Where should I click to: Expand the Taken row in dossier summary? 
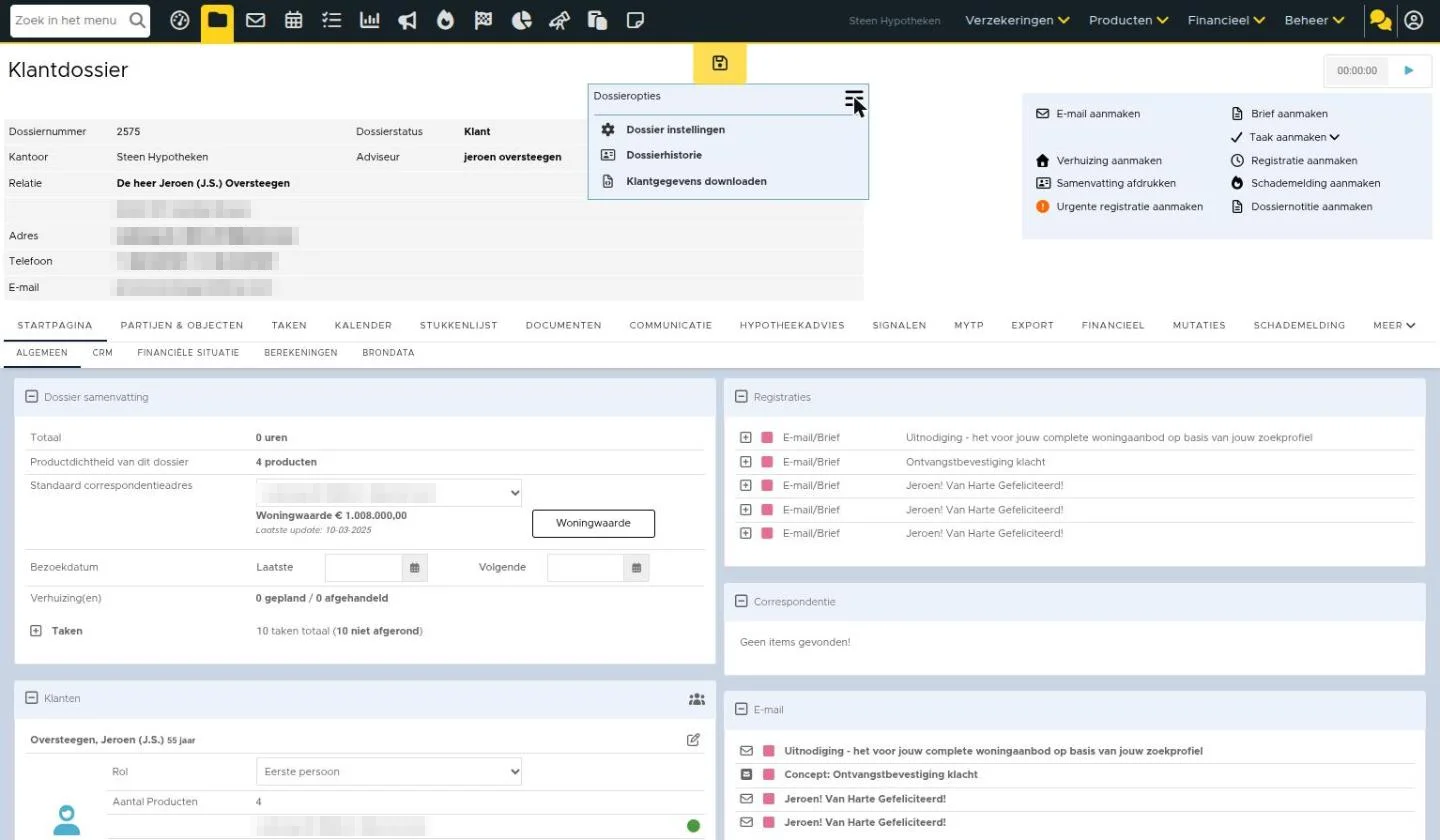(x=36, y=631)
